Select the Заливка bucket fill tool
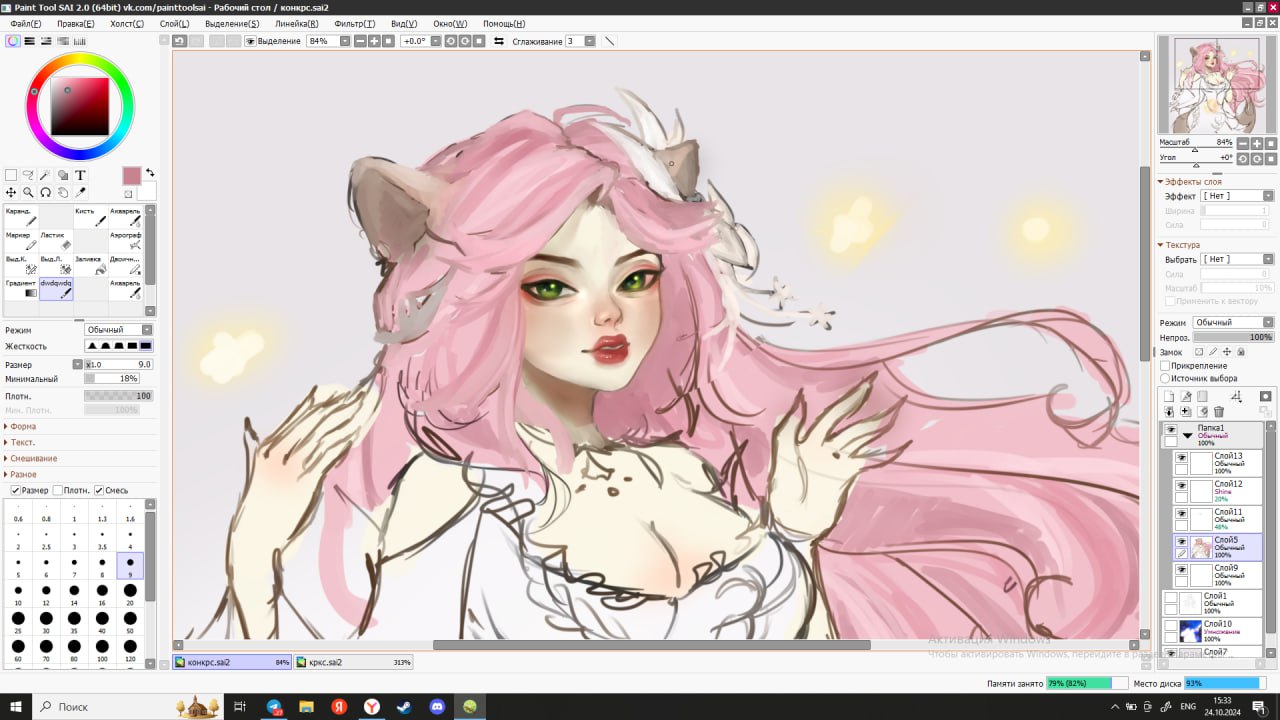 [91, 265]
